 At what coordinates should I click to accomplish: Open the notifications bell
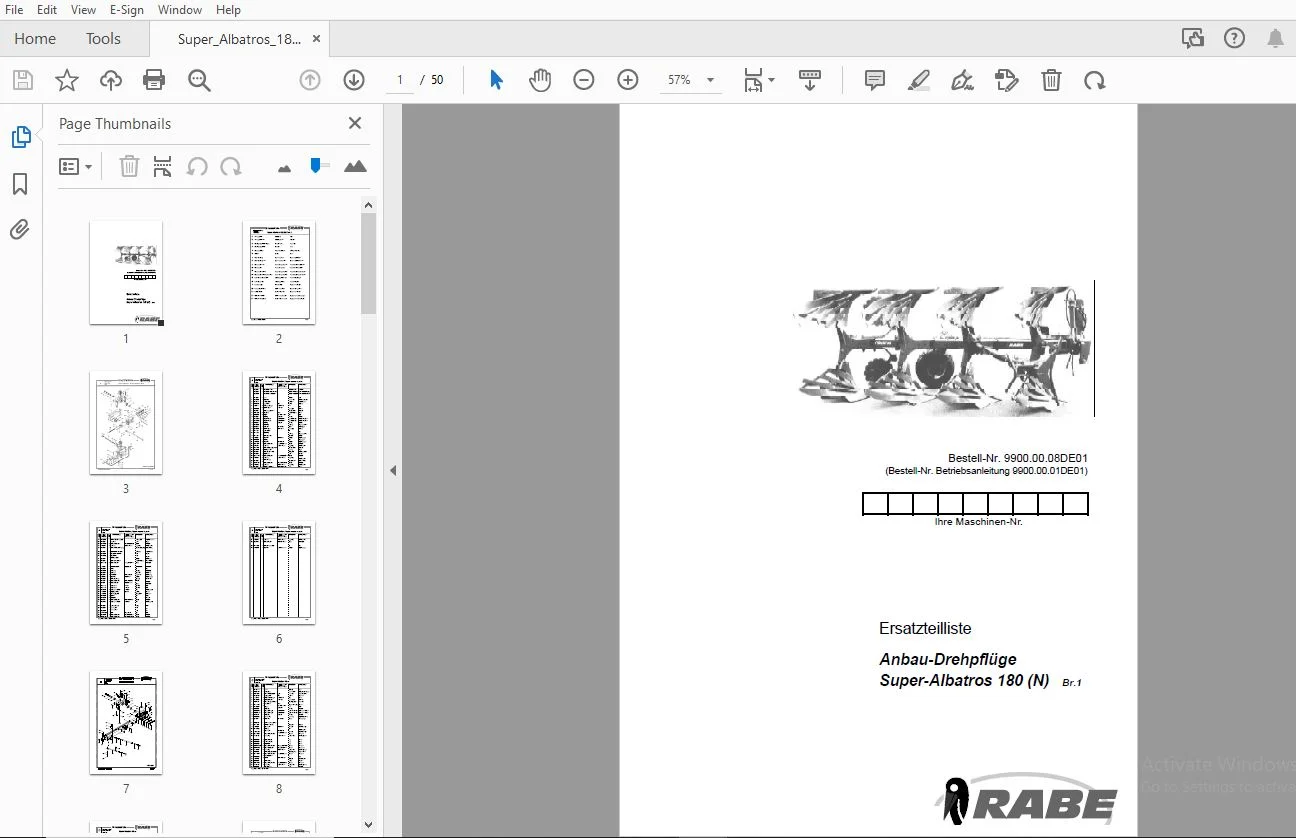point(1275,38)
